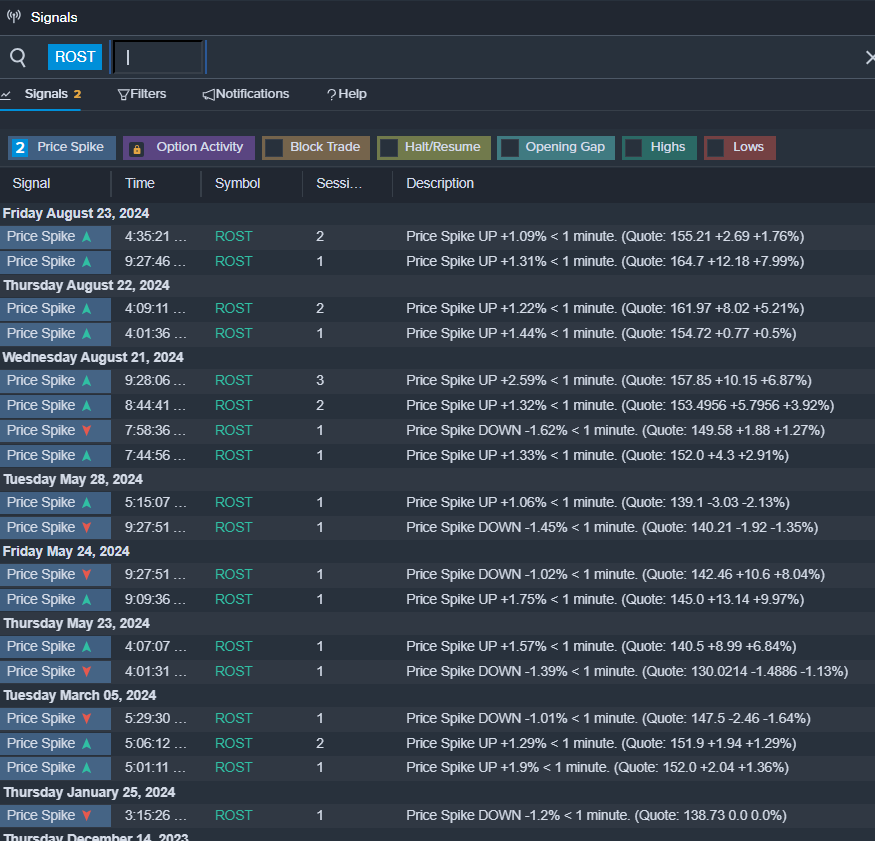Viewport: 875px width, 841px height.
Task: Click the up arrow in the 4:07:07 row
Action: (x=86, y=646)
